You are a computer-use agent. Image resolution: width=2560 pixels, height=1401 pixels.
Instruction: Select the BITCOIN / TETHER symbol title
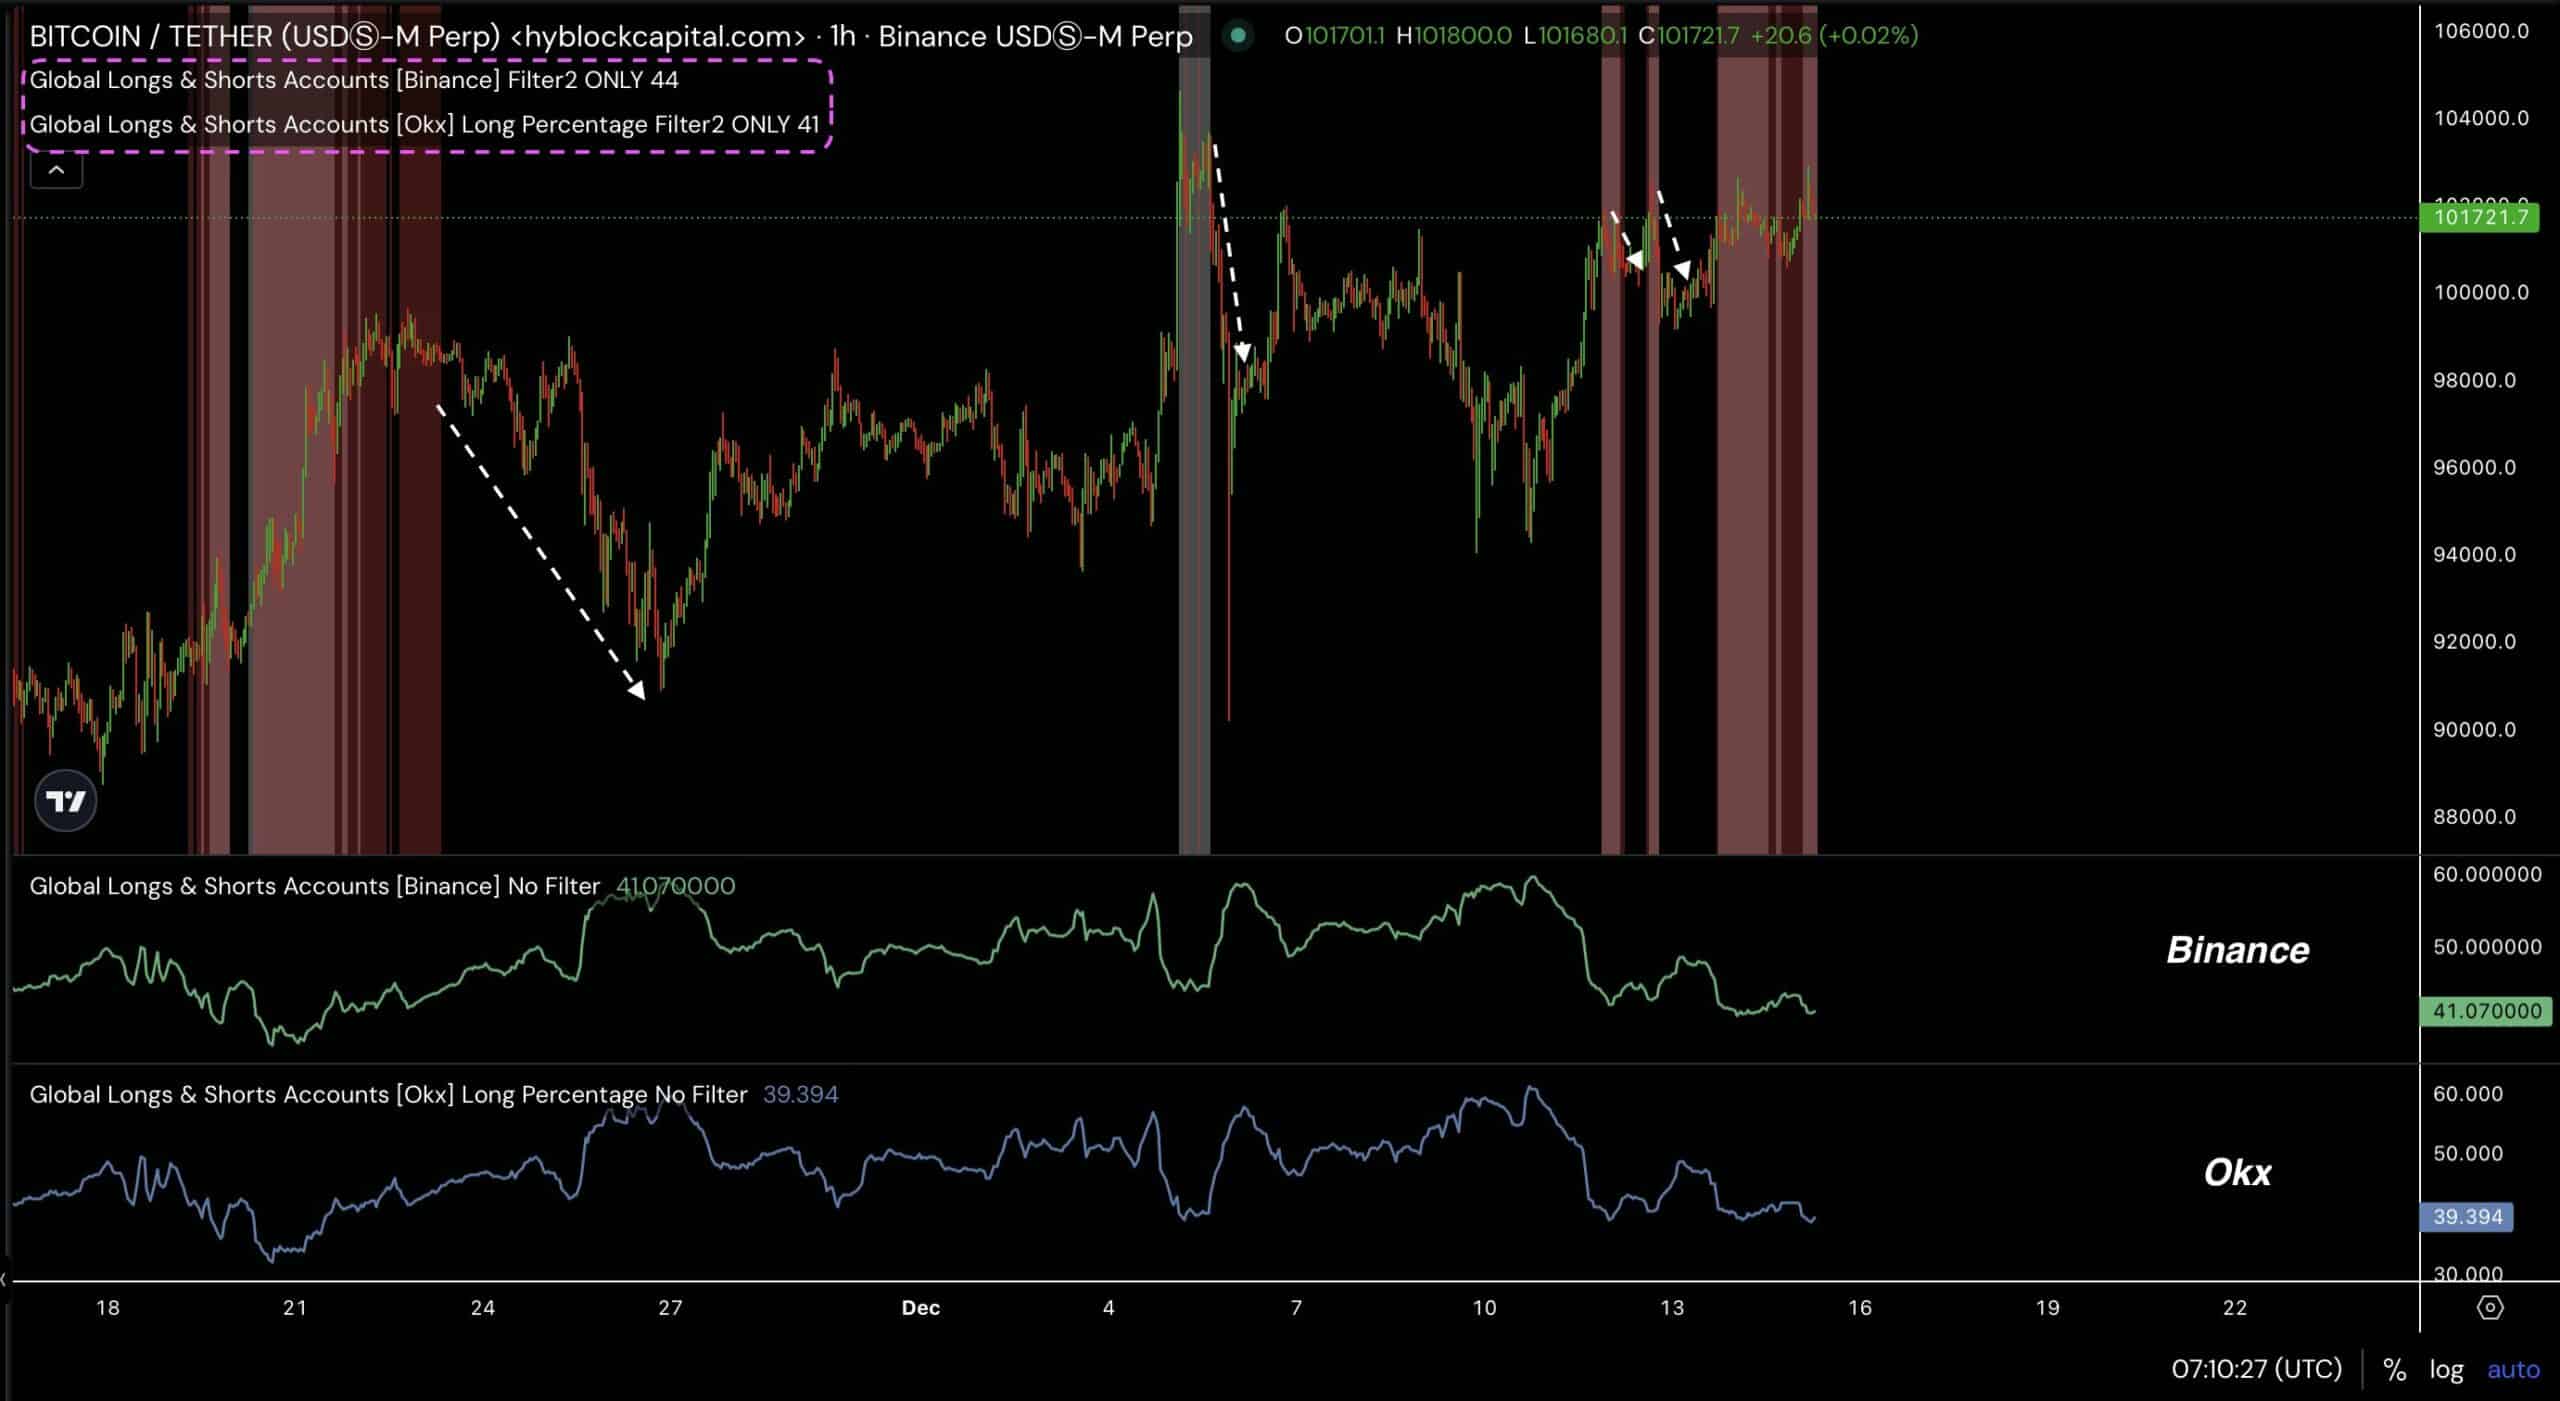click(x=611, y=36)
